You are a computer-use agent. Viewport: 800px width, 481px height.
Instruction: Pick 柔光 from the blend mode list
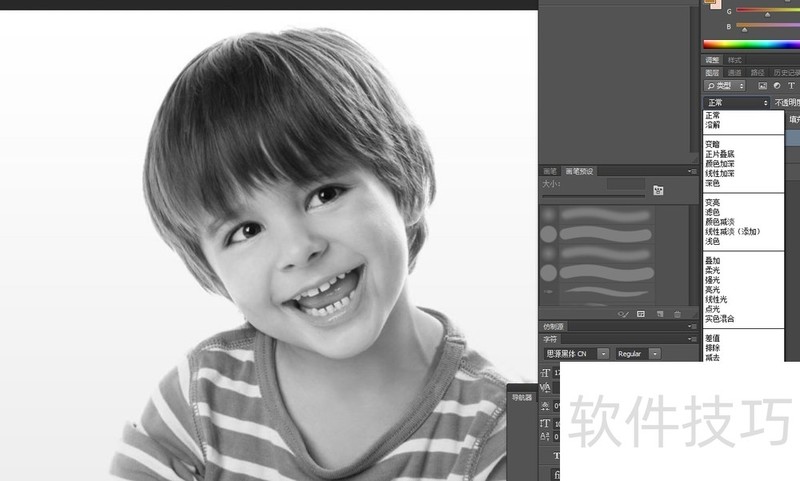tap(712, 270)
